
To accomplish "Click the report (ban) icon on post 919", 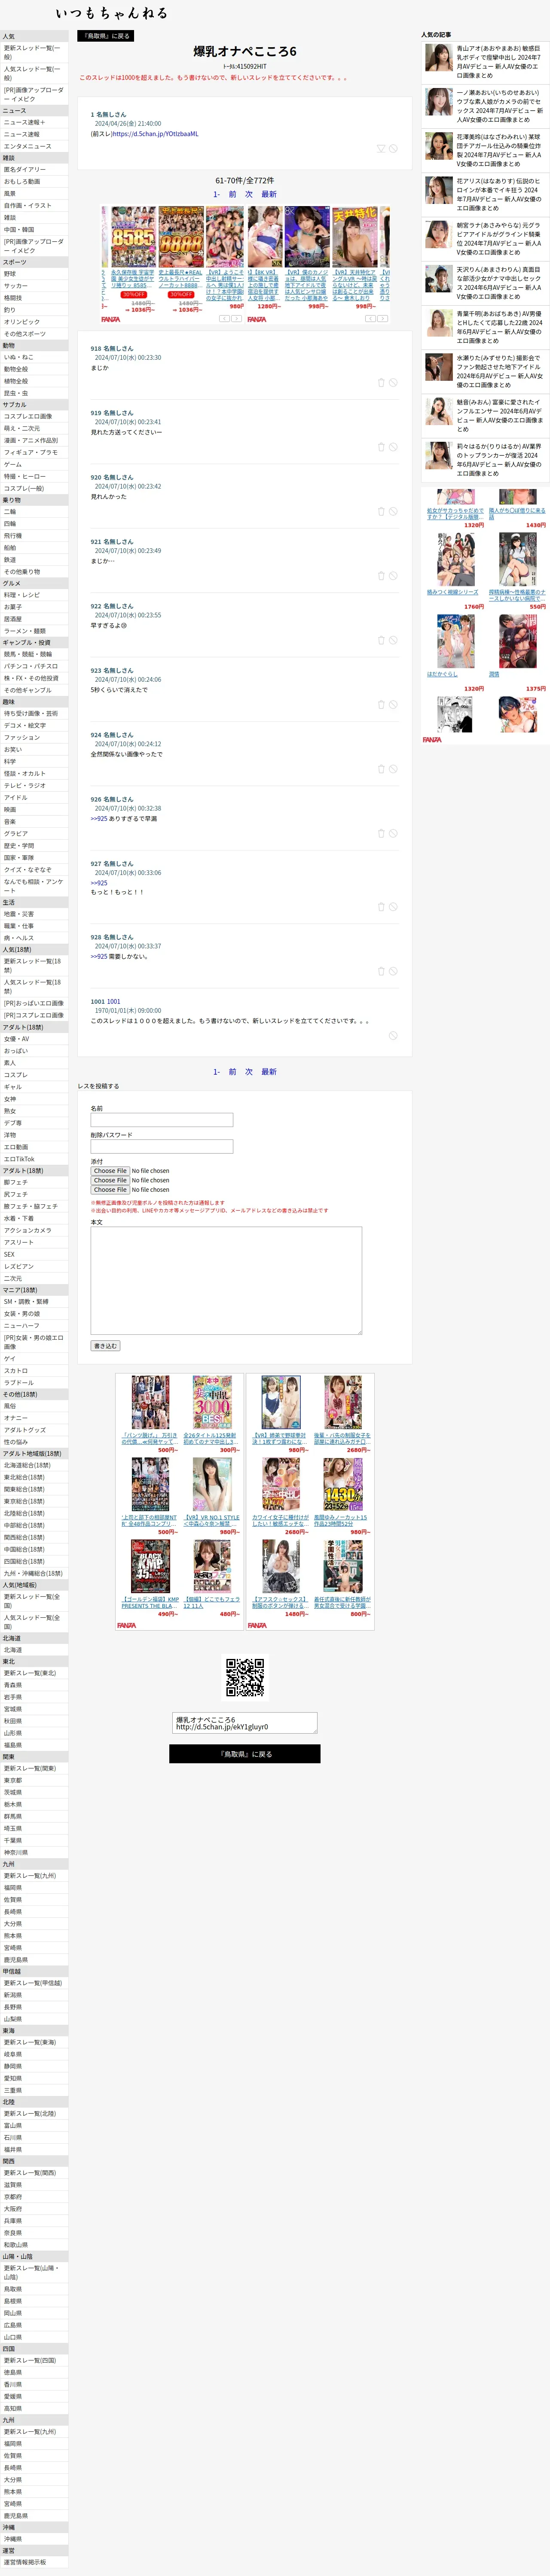I will tap(393, 447).
